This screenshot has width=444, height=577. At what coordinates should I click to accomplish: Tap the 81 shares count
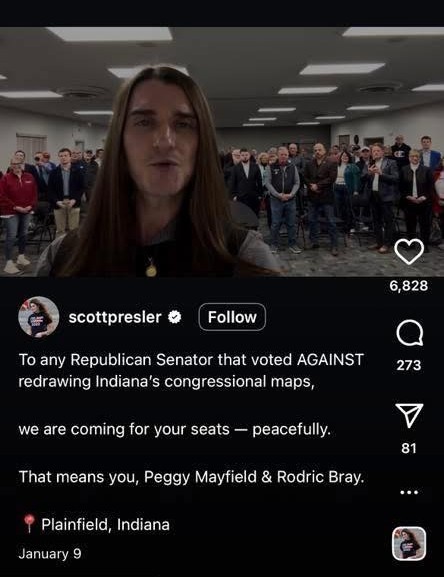click(409, 448)
